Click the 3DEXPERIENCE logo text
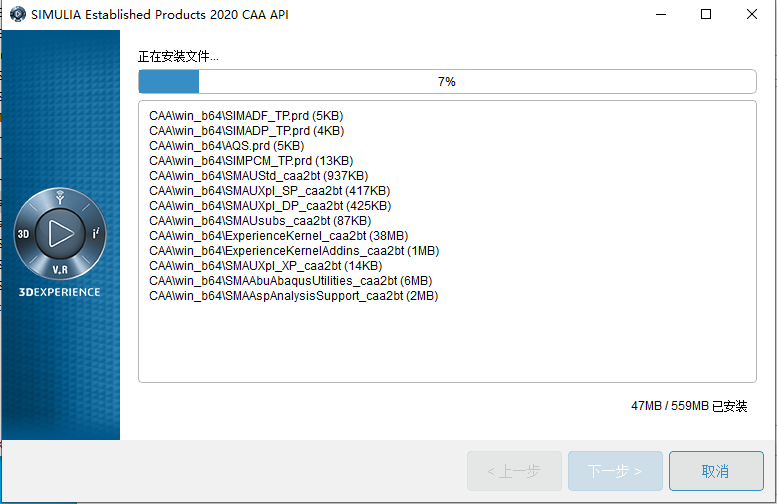The image size is (777, 504). pyautogui.click(x=59, y=292)
